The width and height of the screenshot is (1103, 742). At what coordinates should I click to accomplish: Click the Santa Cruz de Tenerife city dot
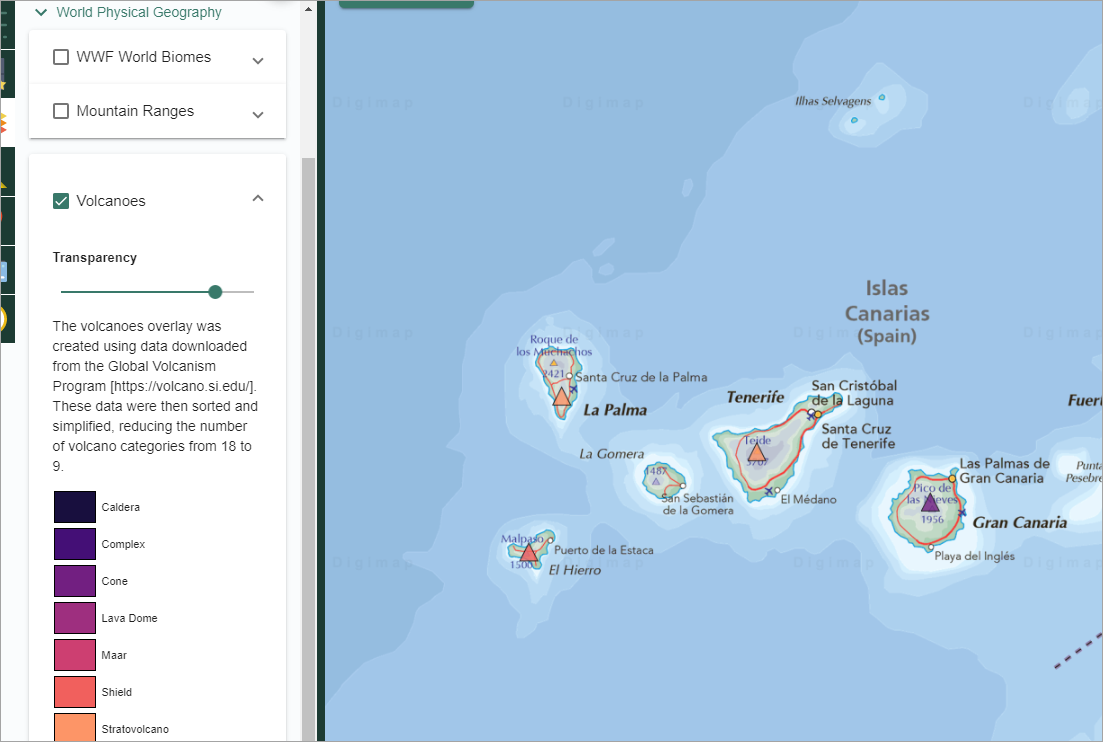817,414
